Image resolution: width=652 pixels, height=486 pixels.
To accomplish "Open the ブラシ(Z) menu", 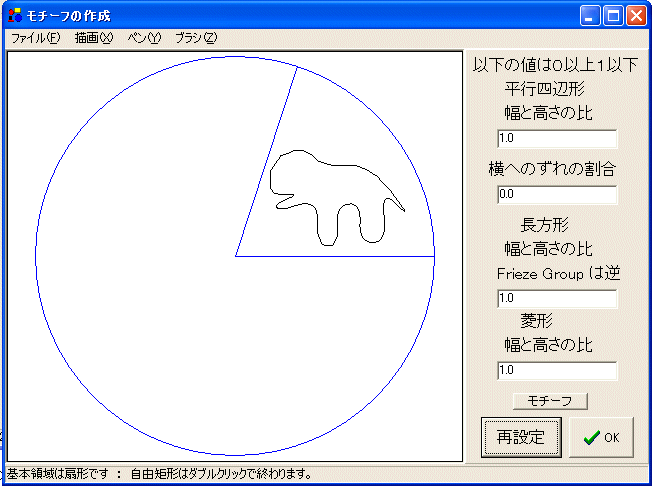I will click(196, 38).
